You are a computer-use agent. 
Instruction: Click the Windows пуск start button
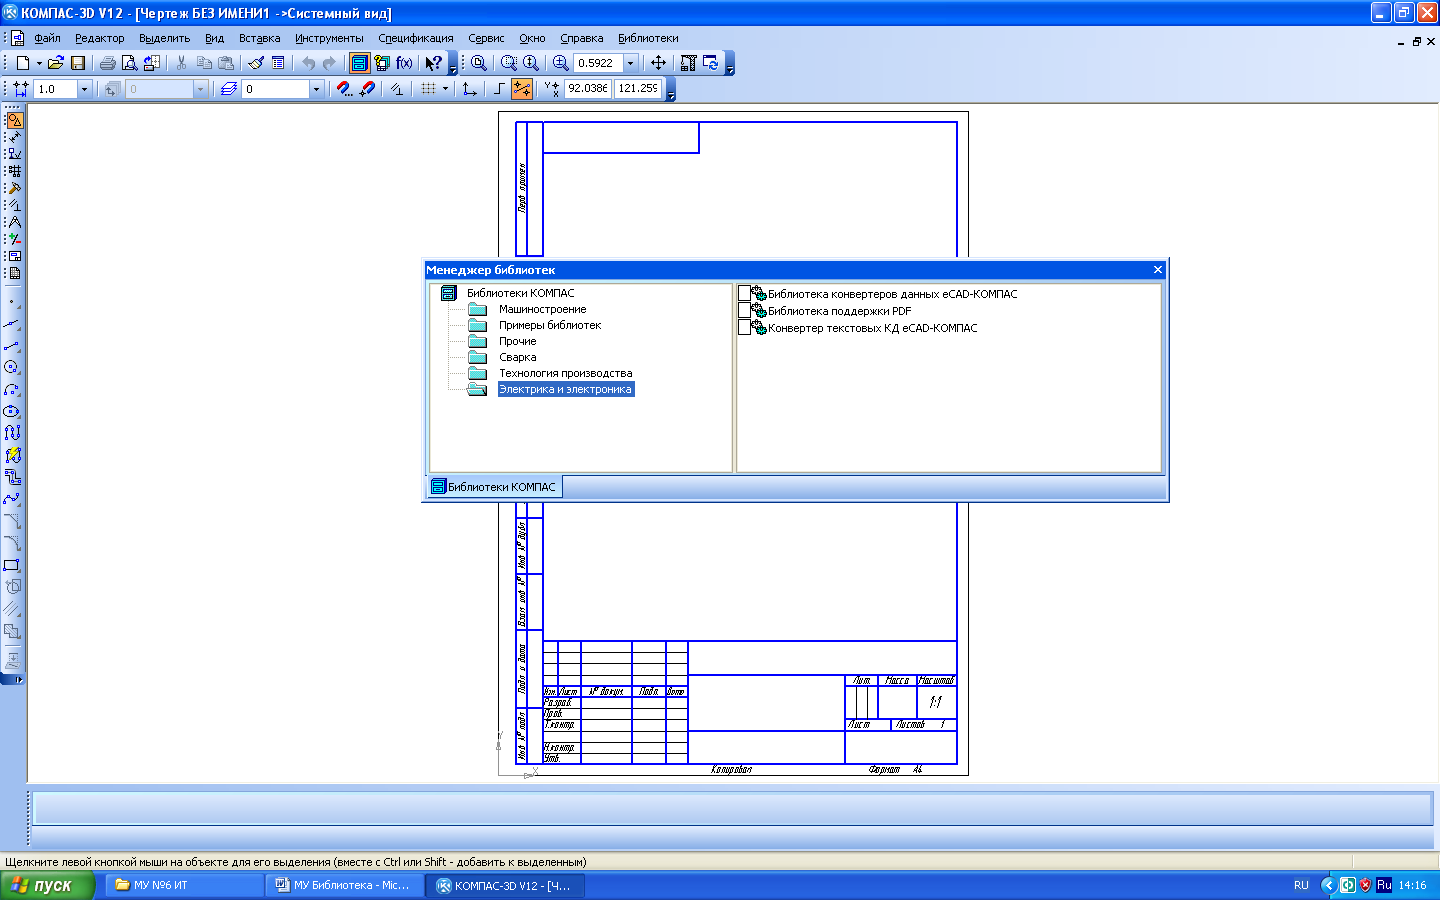[47, 885]
